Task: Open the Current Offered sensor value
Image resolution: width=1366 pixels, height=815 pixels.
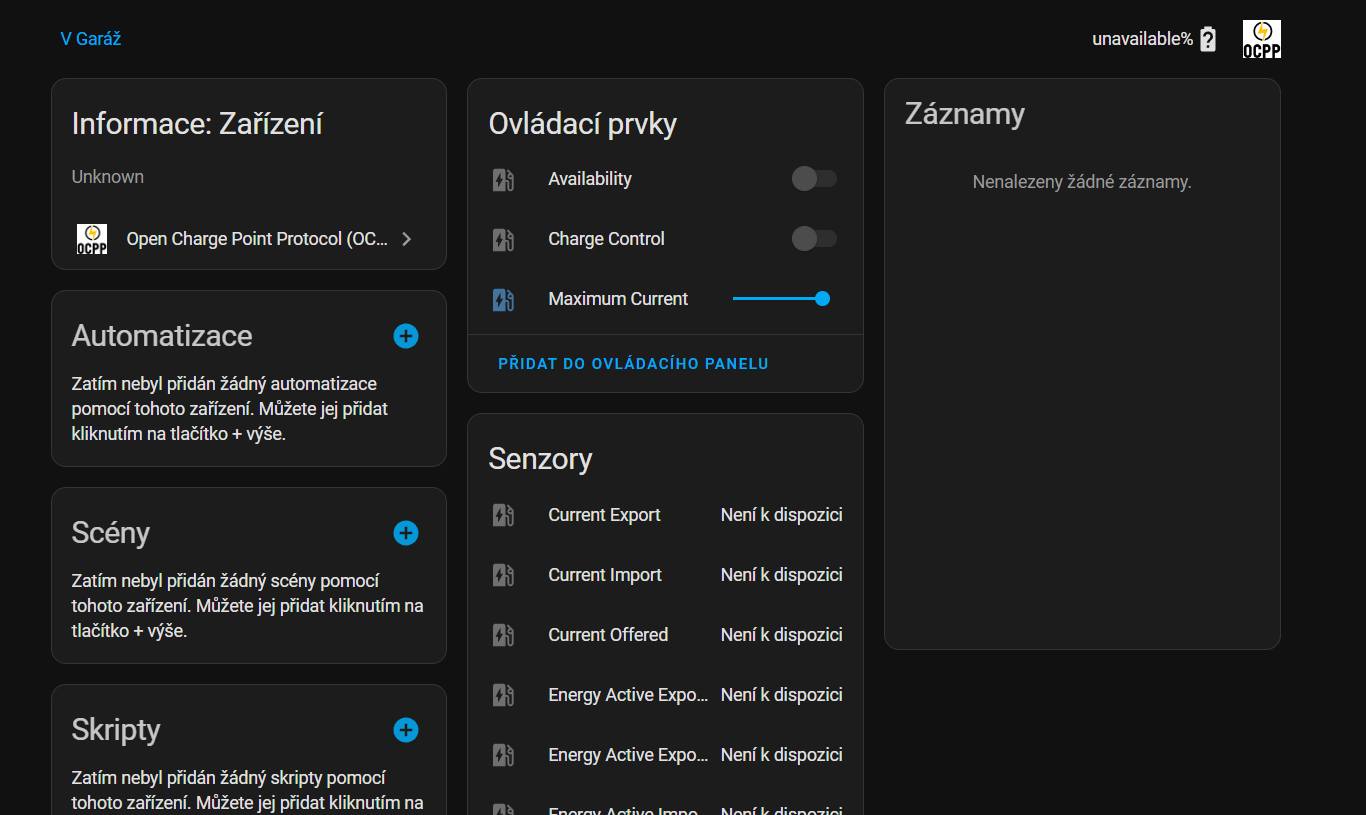Action: pos(781,635)
